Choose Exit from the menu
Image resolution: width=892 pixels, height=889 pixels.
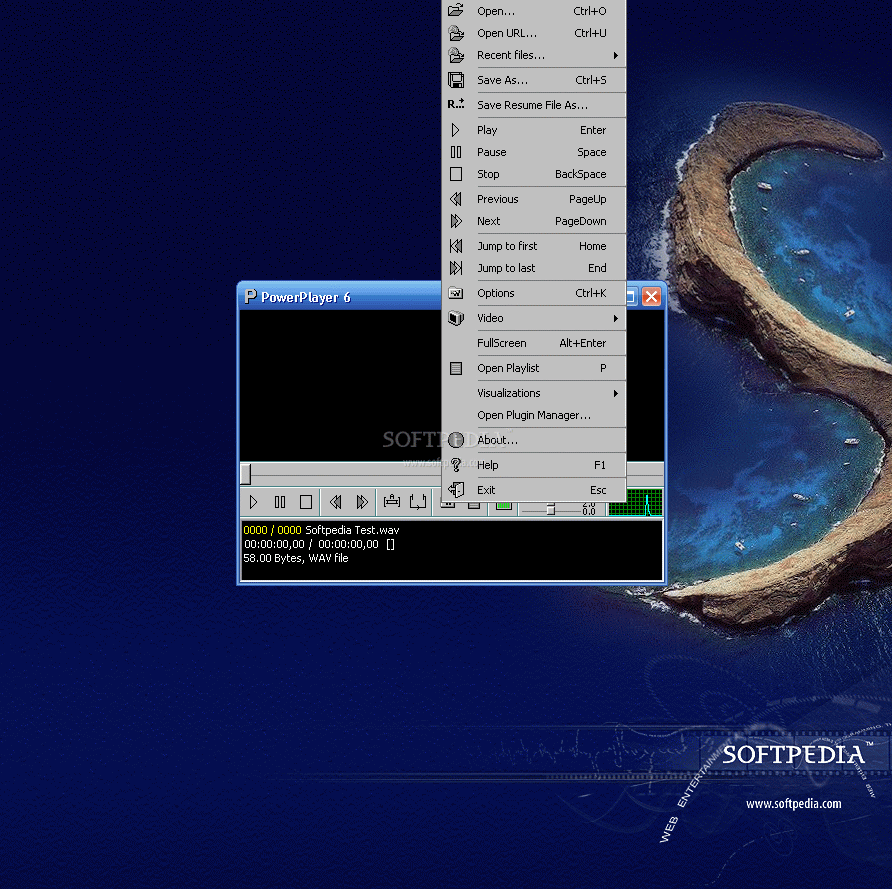tap(534, 490)
